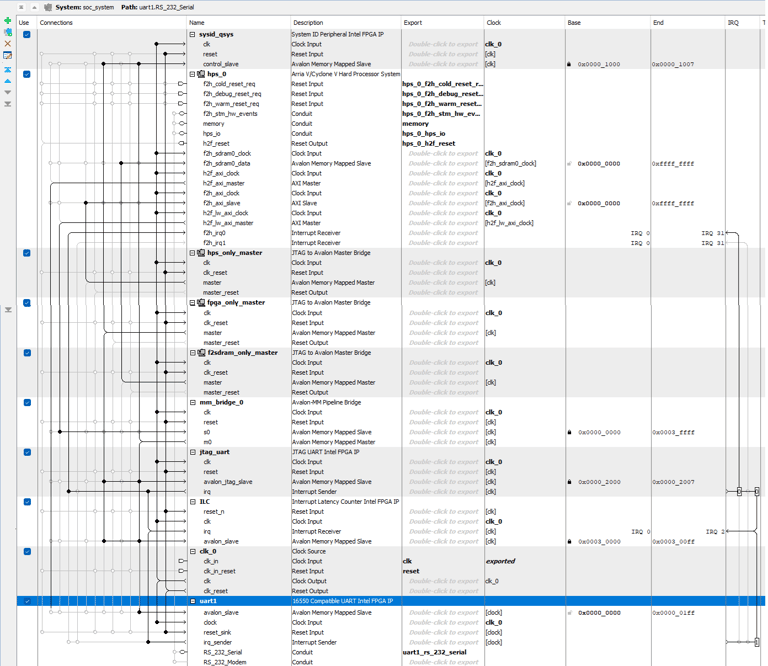768x666 pixels.
Task: Click the up-one-level arrow beside System label
Action: tap(34, 7)
